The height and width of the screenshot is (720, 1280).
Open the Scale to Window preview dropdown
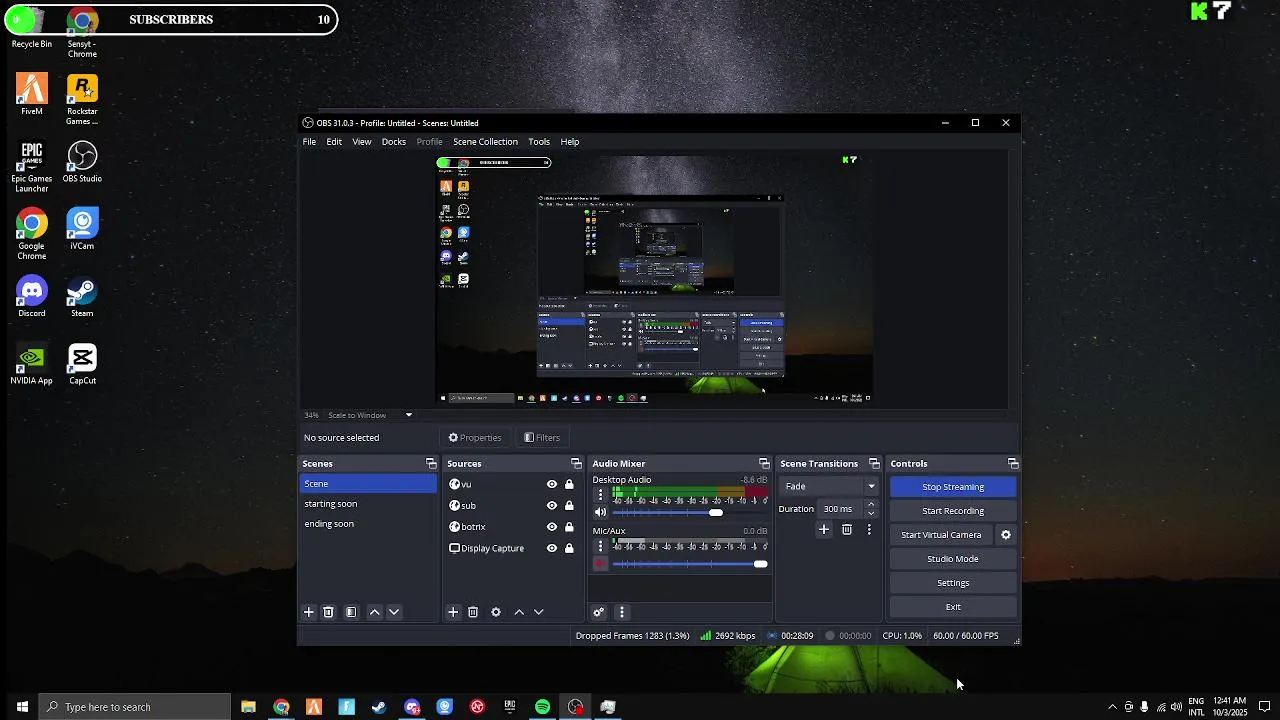408,415
